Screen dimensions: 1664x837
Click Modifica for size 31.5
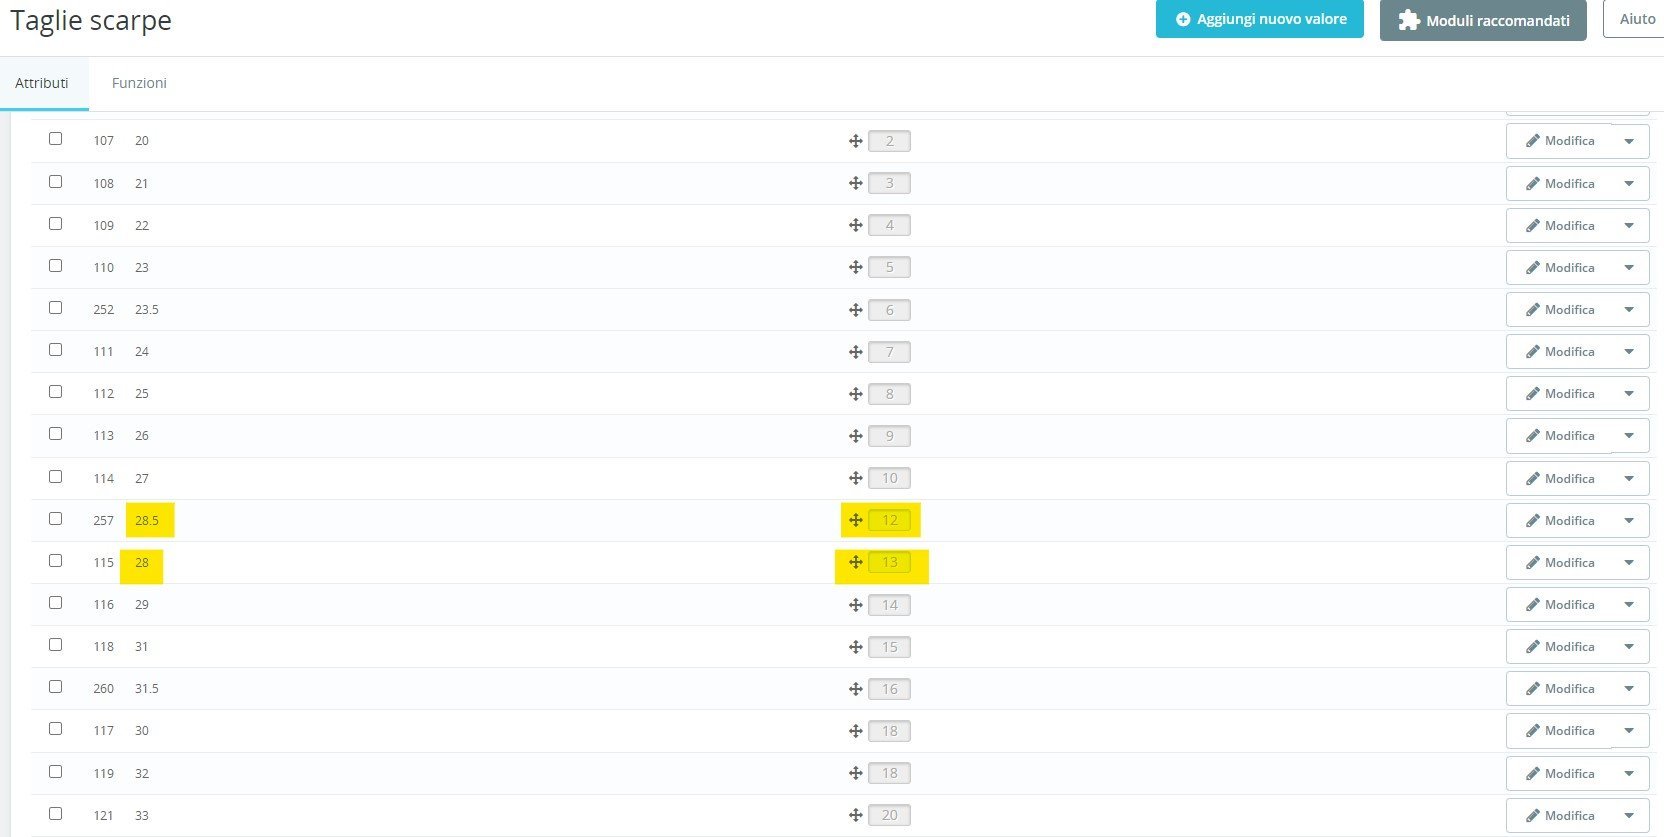tap(1559, 689)
